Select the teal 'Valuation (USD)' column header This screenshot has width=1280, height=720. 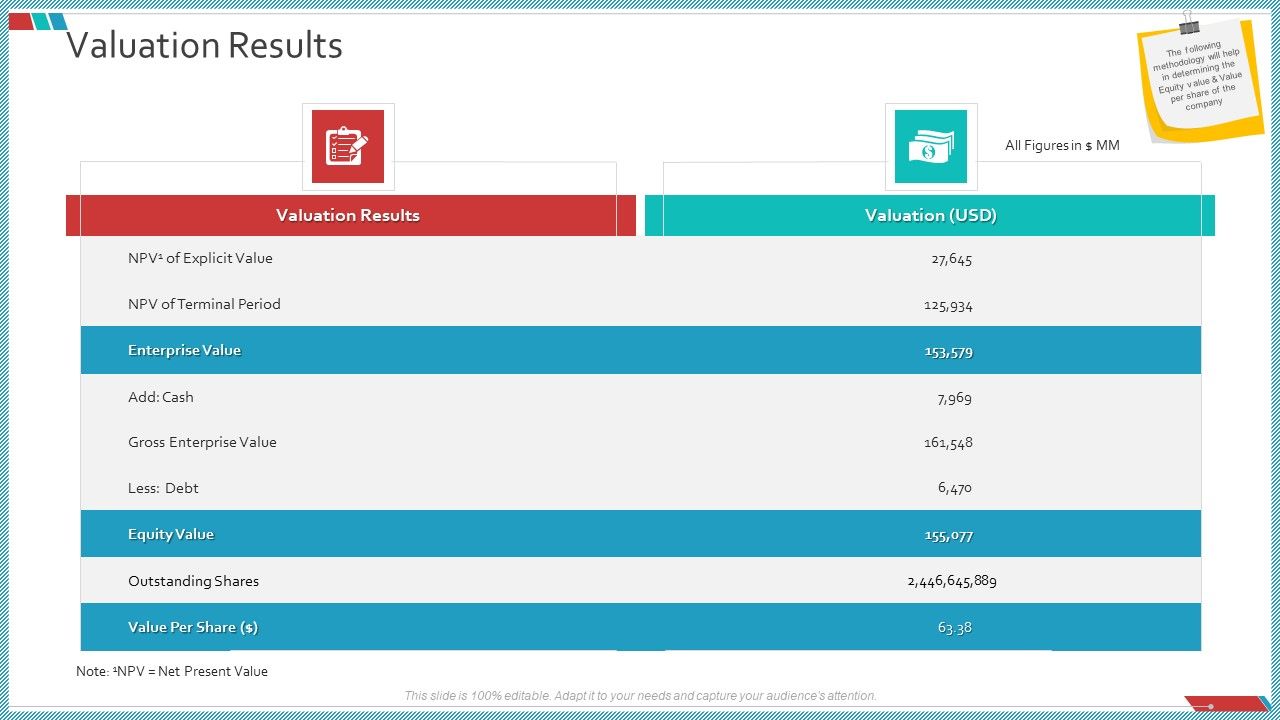click(930, 216)
